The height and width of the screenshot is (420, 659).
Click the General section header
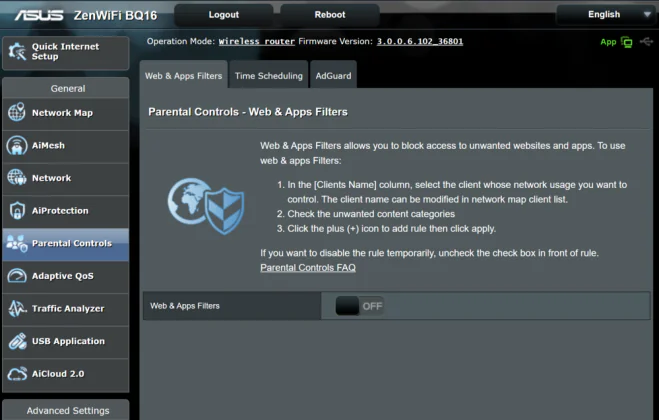(66, 88)
